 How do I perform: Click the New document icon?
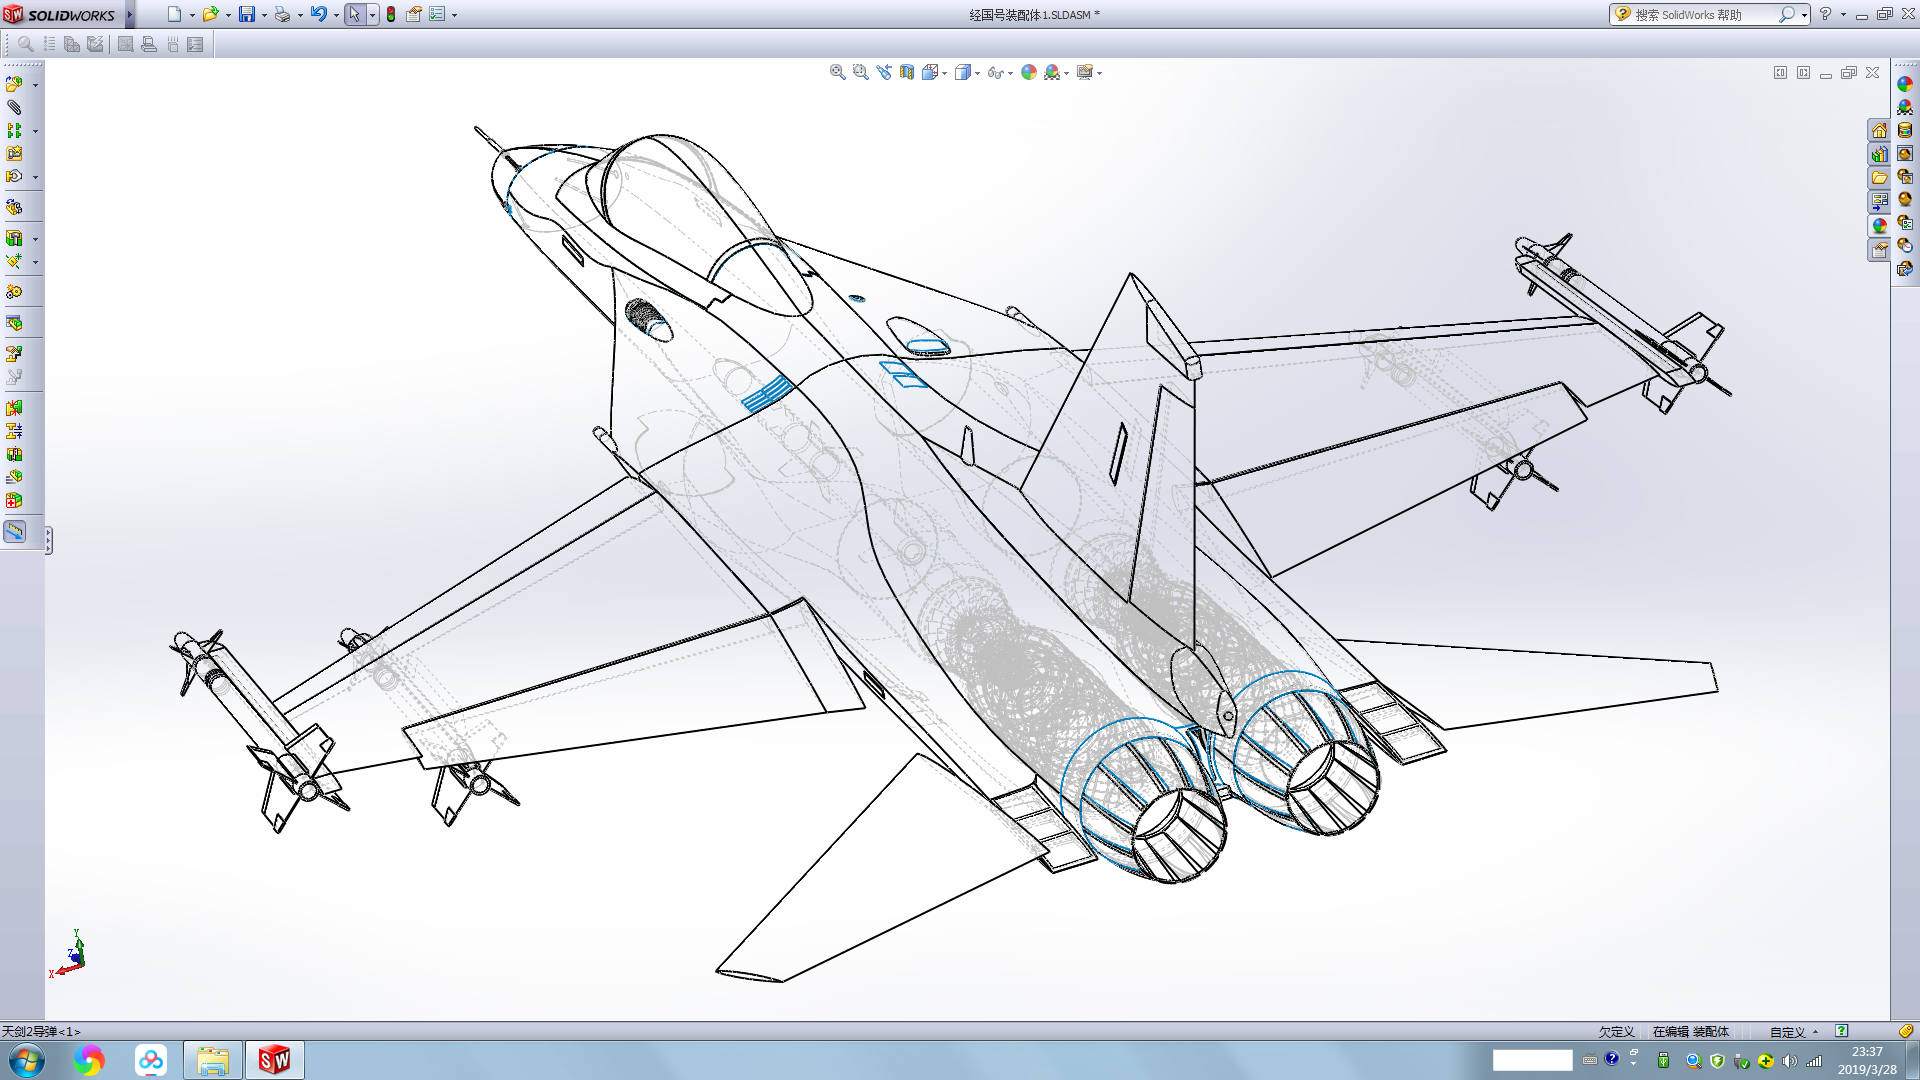click(174, 14)
